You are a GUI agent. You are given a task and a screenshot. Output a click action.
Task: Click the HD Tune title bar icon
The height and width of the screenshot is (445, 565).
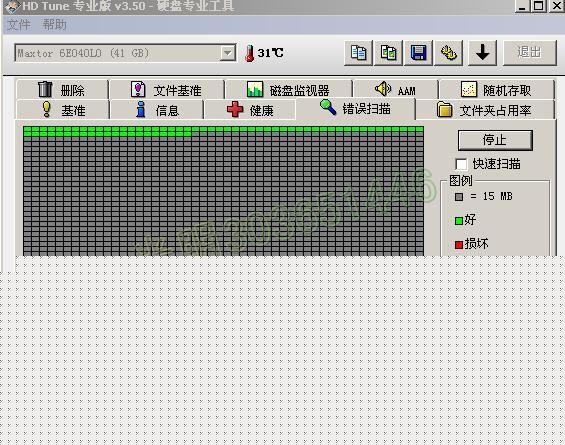coord(12,6)
